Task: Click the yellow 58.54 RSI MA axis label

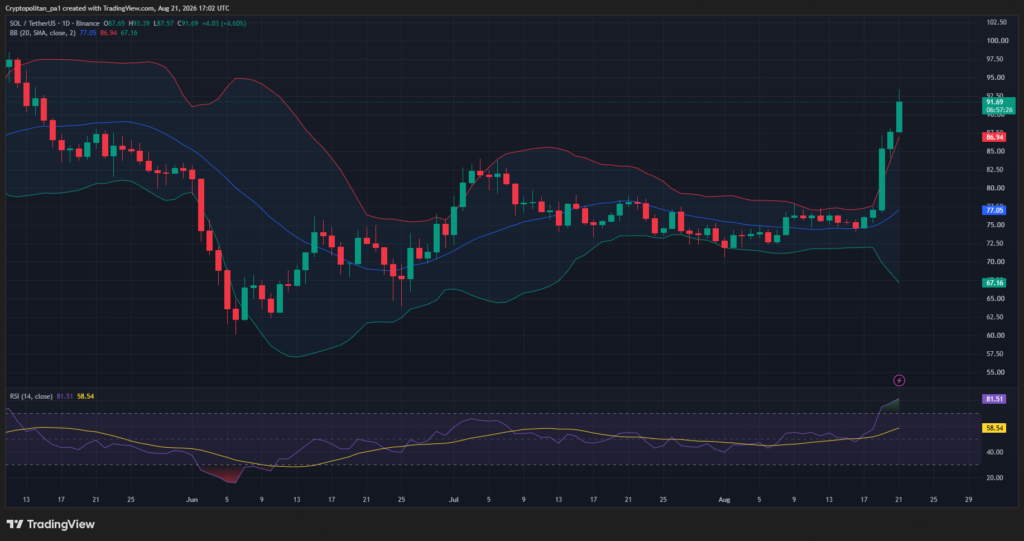Action: click(994, 428)
